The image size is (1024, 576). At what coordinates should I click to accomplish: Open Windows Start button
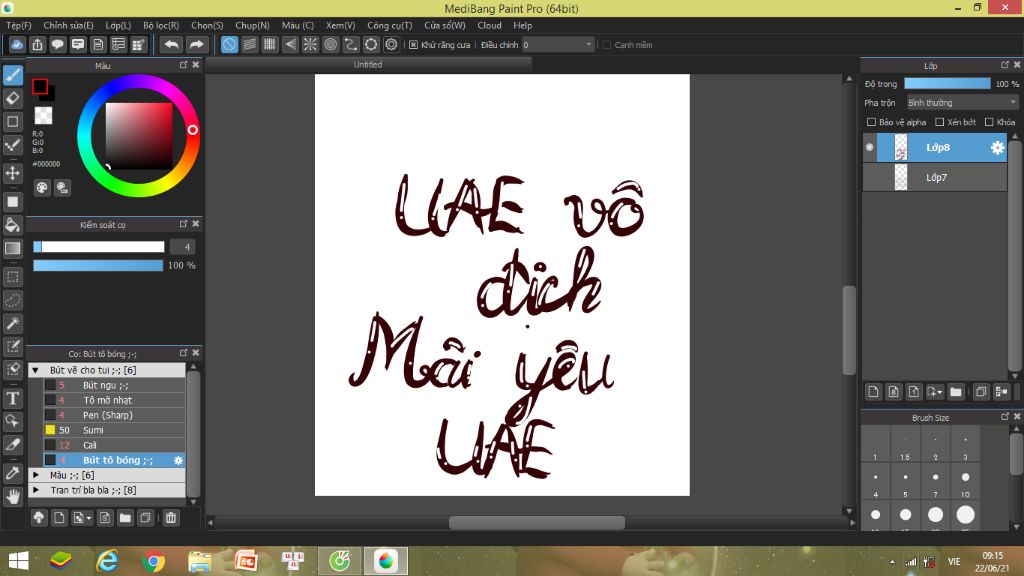click(x=18, y=561)
